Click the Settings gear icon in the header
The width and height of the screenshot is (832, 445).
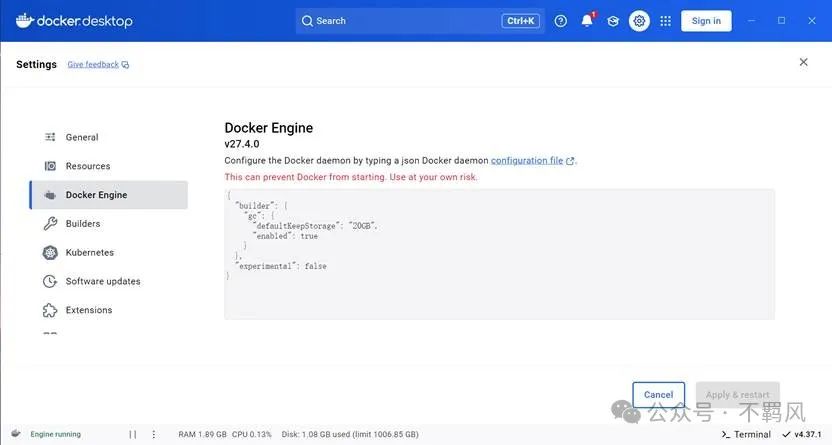(639, 21)
